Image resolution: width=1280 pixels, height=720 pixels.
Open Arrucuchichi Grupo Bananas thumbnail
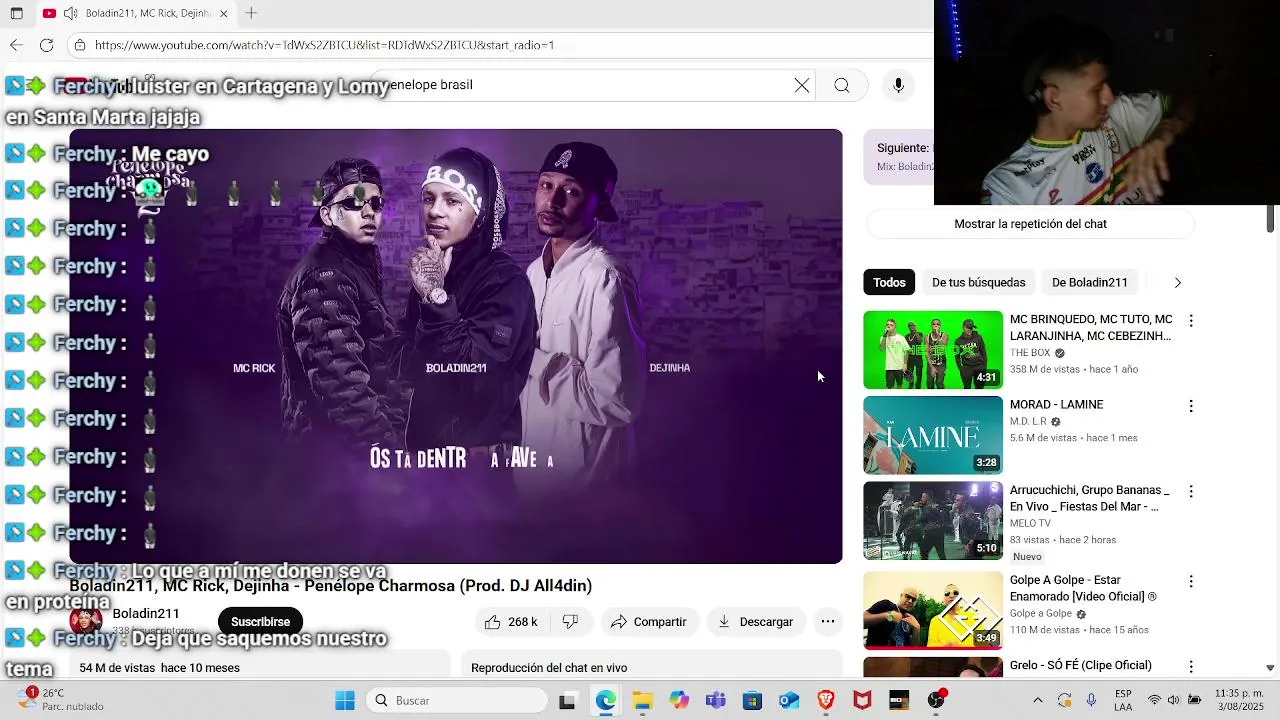(933, 520)
